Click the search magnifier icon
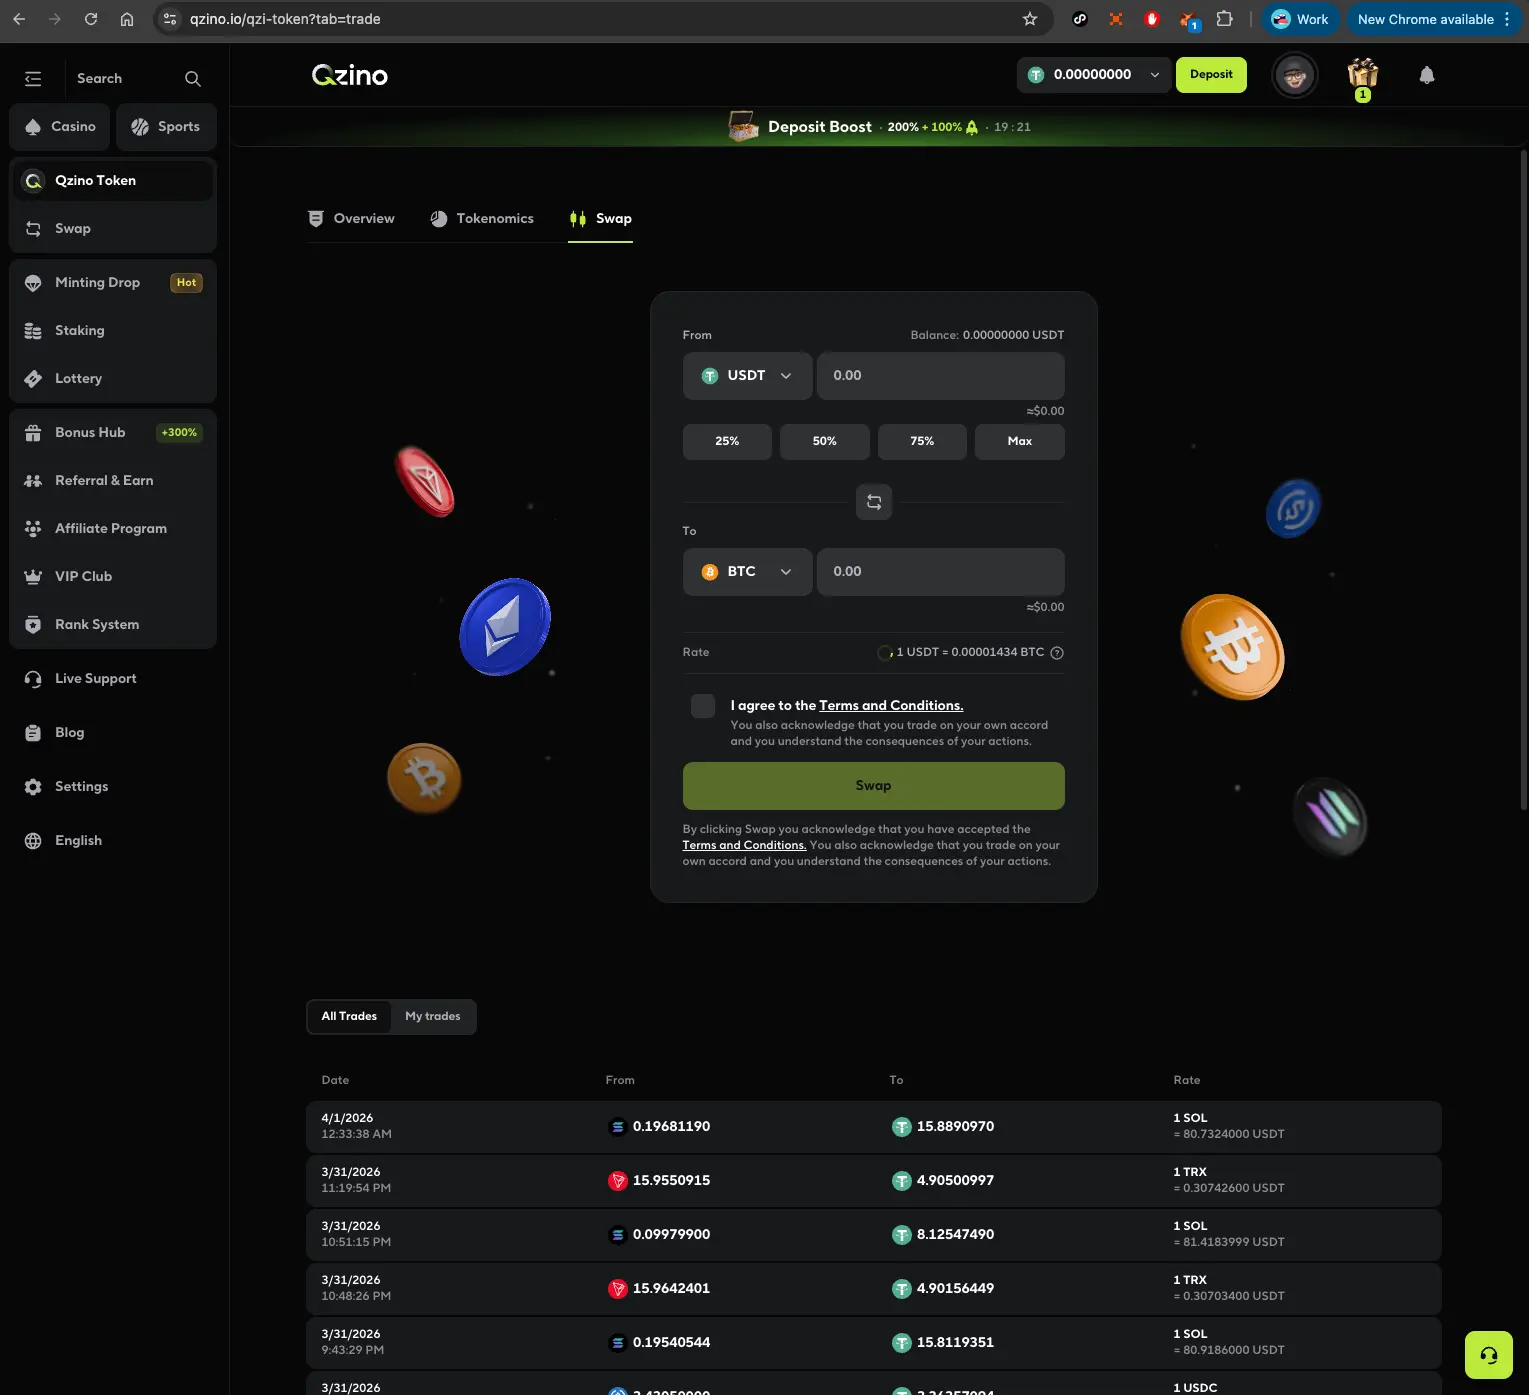Viewport: 1529px width, 1395px height. pyautogui.click(x=193, y=79)
